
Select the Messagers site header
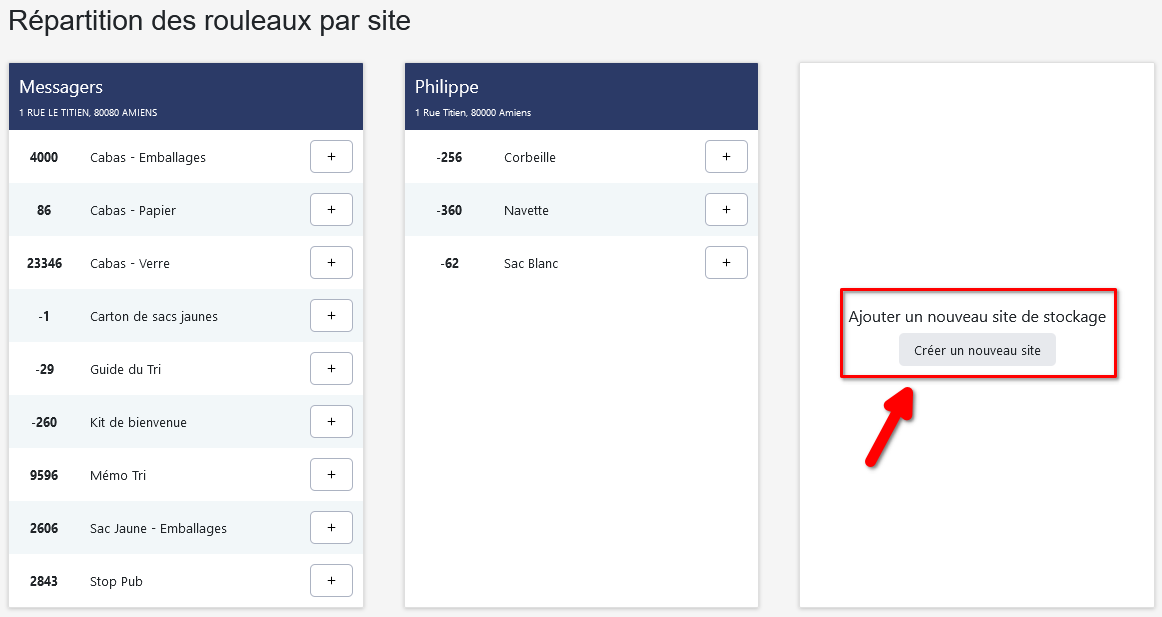pyautogui.click(x=61, y=87)
